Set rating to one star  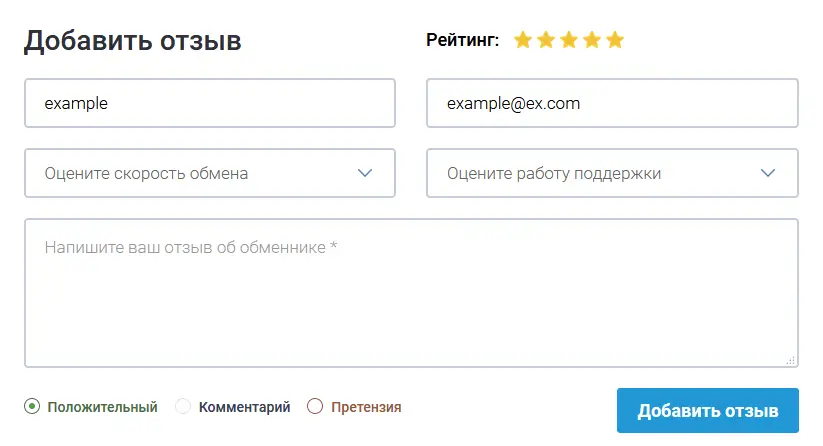coord(522,40)
